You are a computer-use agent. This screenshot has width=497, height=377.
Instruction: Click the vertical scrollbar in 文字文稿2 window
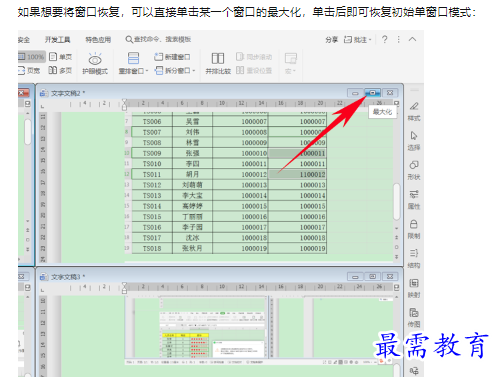(396, 201)
